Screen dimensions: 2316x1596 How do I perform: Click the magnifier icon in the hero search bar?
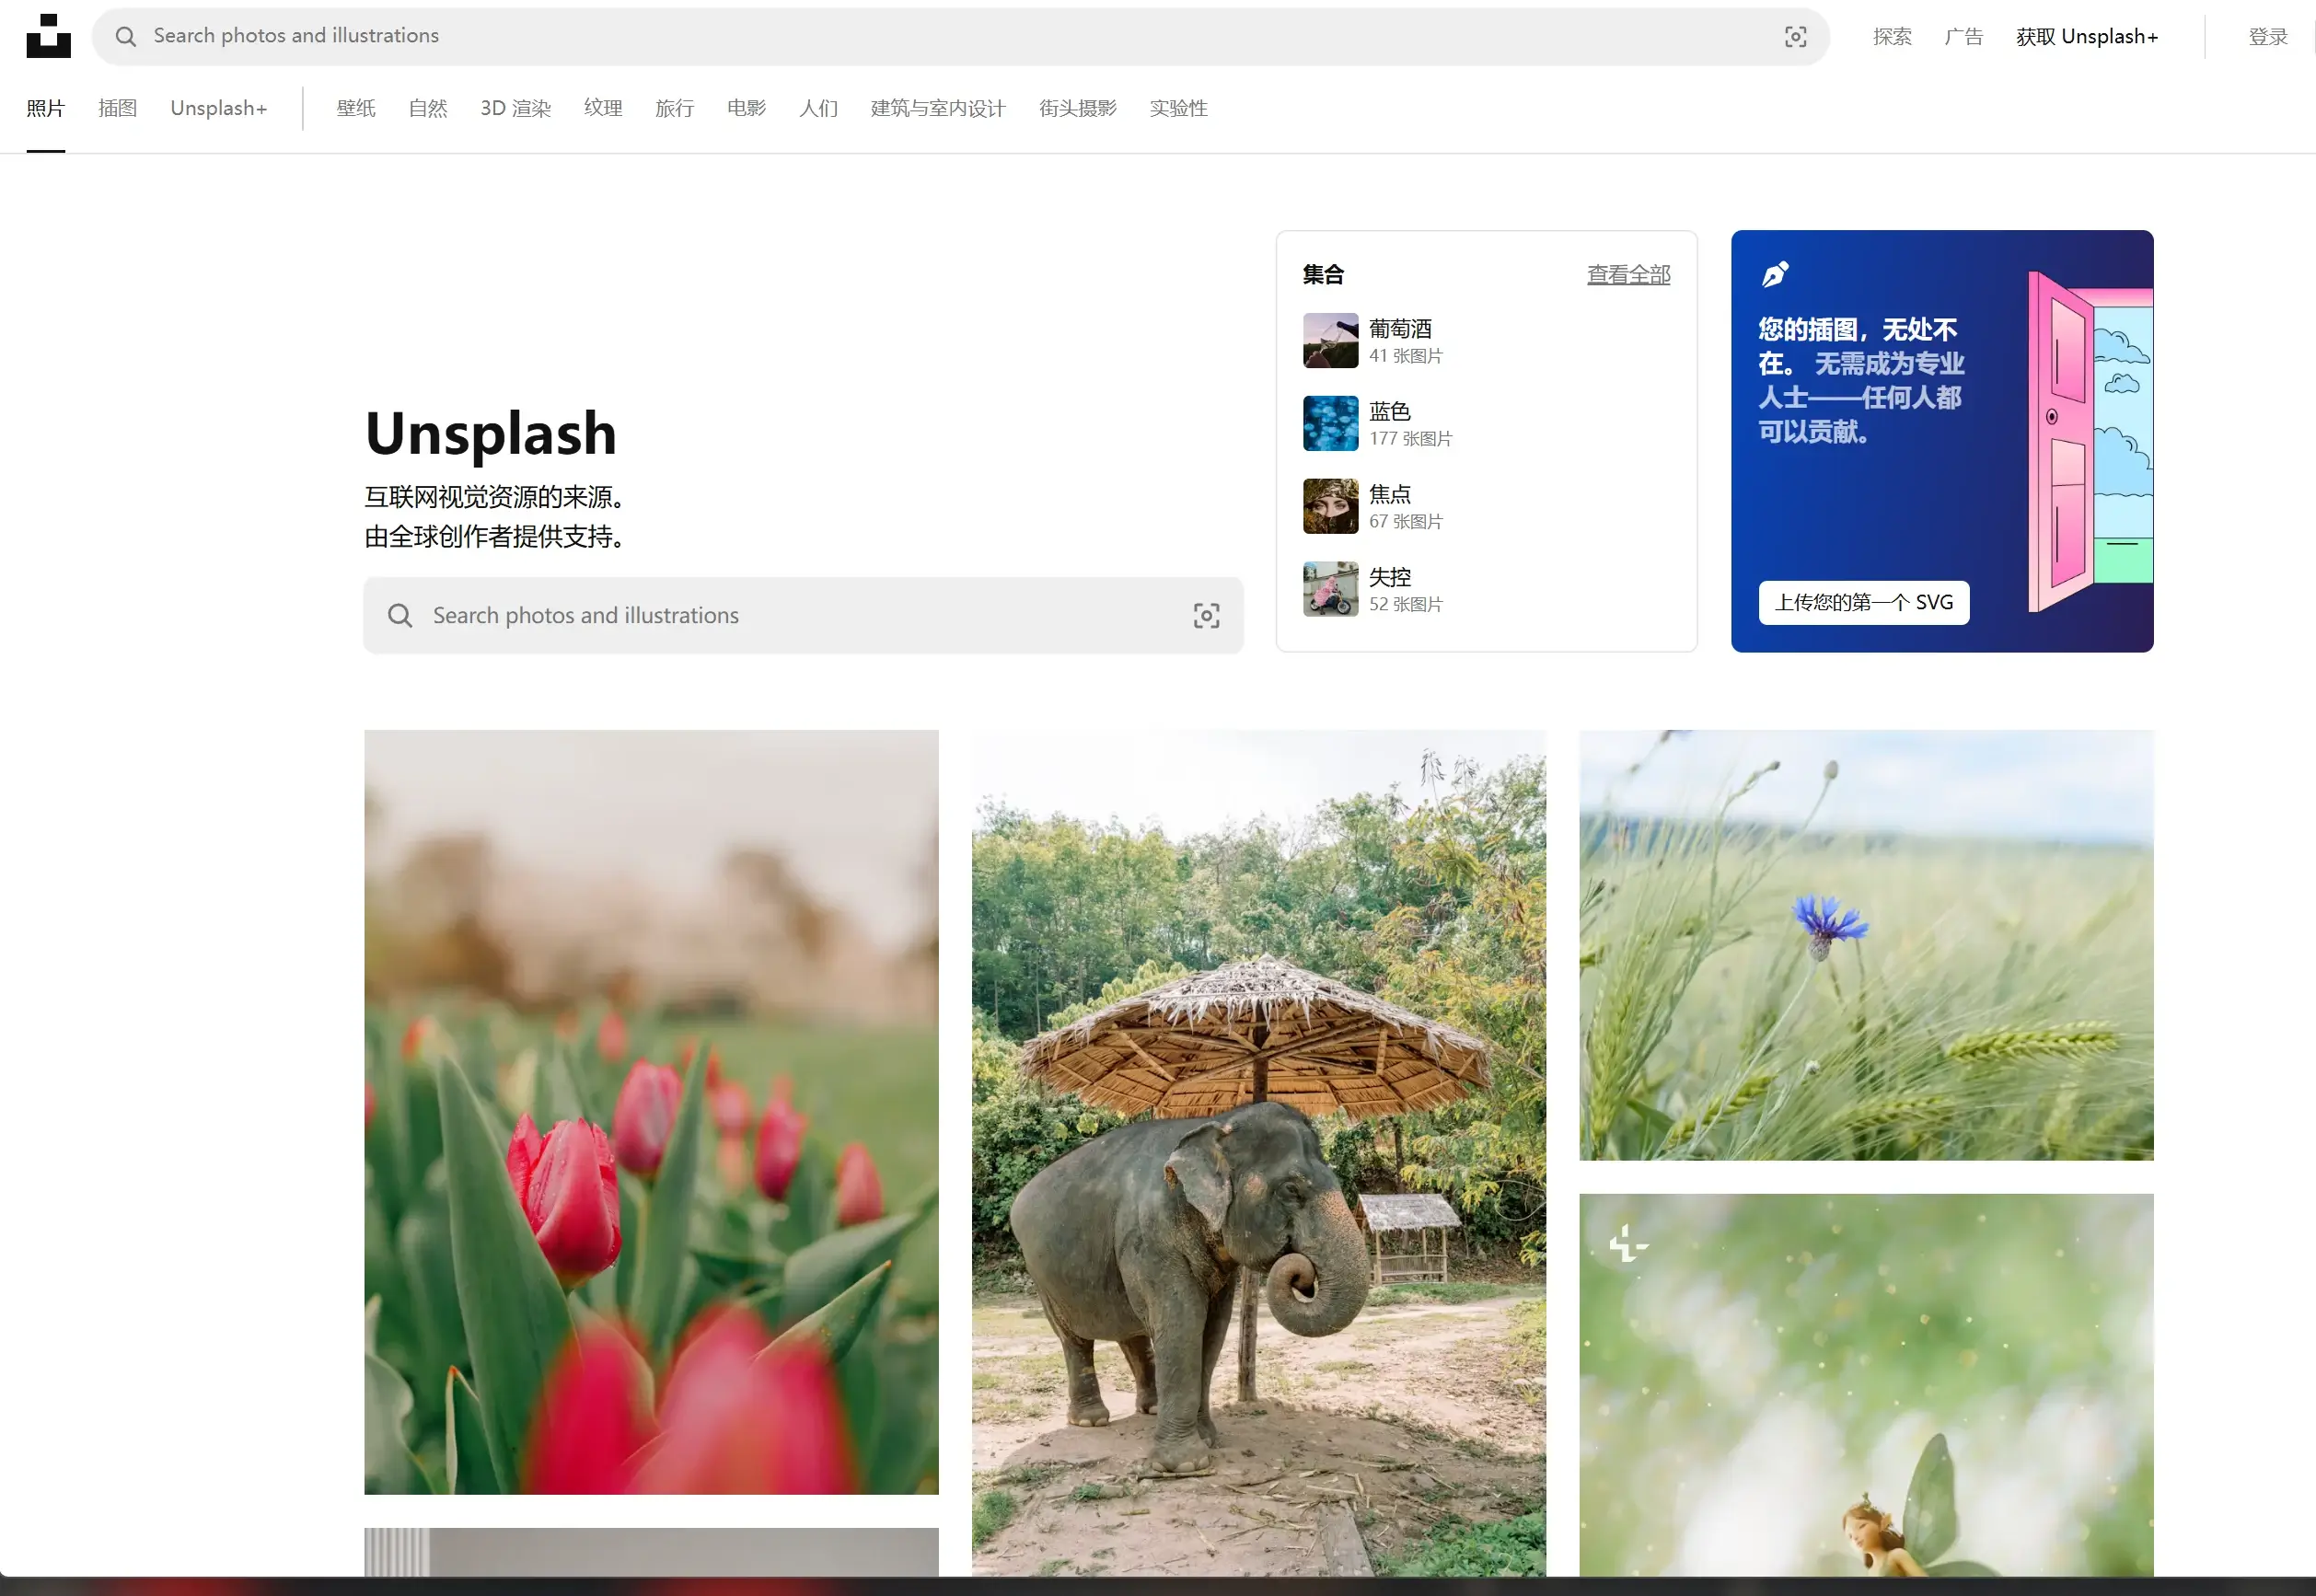(x=399, y=616)
